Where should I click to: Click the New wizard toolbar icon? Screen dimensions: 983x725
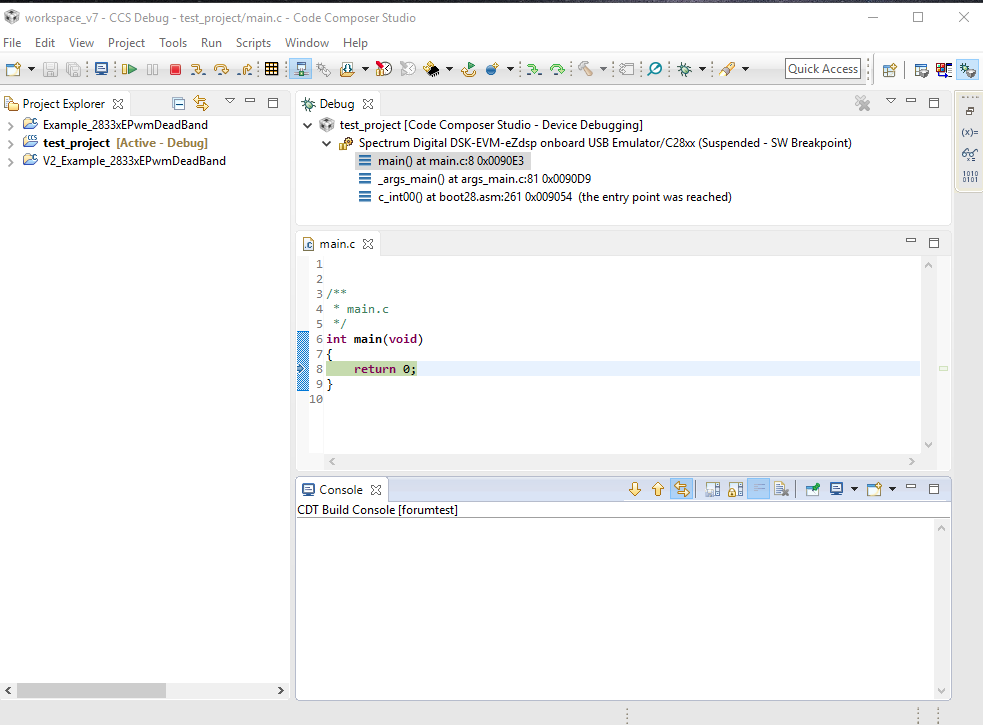click(14, 69)
